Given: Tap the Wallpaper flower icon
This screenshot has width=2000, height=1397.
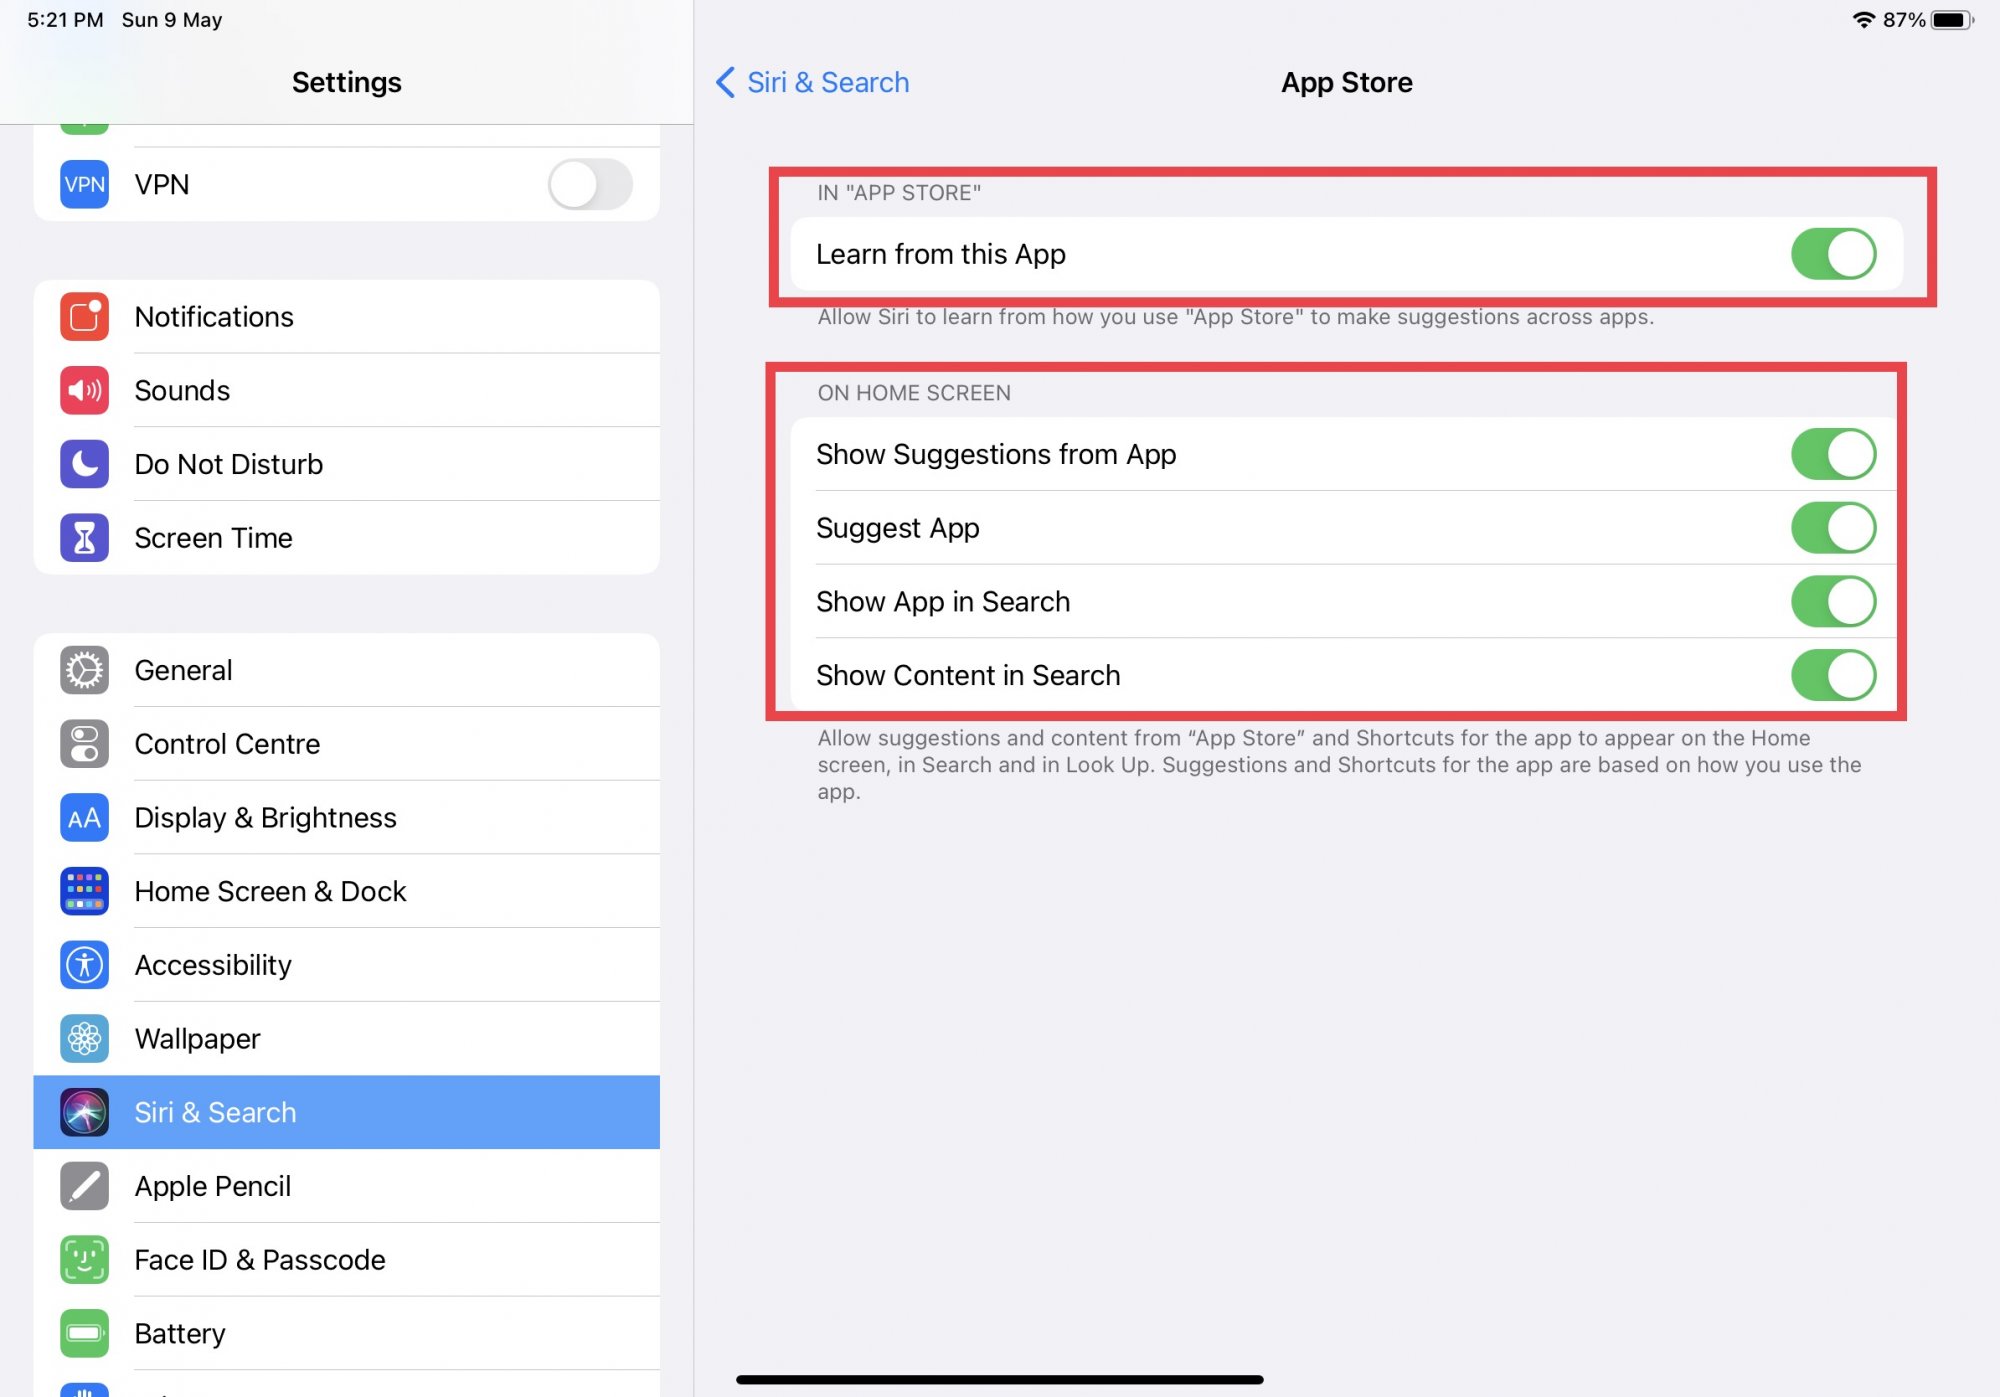Looking at the screenshot, I should pos(84,1039).
